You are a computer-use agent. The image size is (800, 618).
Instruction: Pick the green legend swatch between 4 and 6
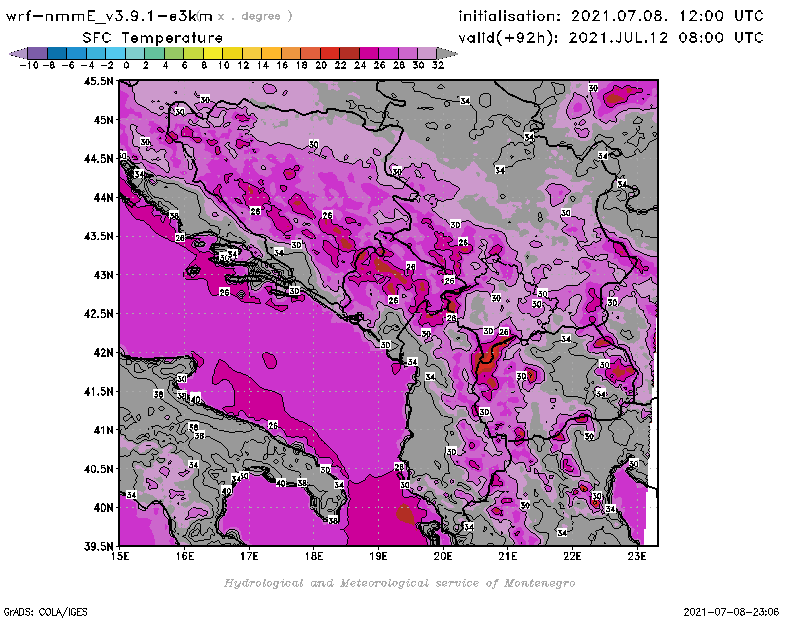click(174, 53)
